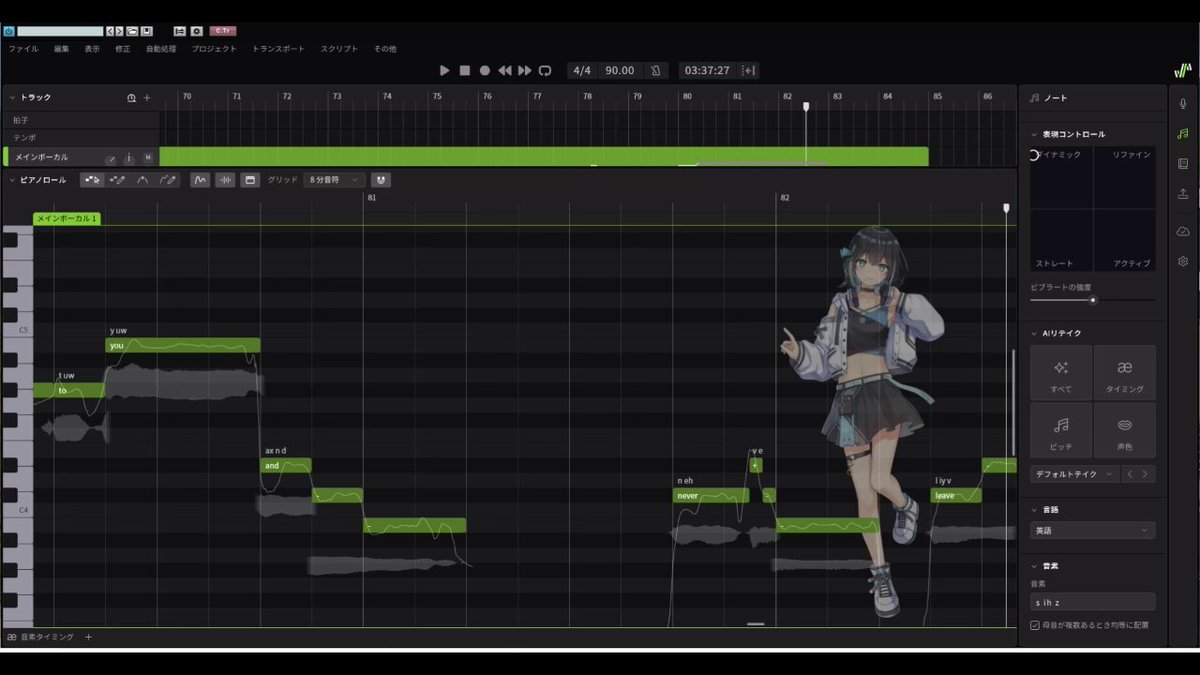This screenshot has width=1200, height=675.
Task: Click the メインボーカル 1 group label
Action: point(67,218)
